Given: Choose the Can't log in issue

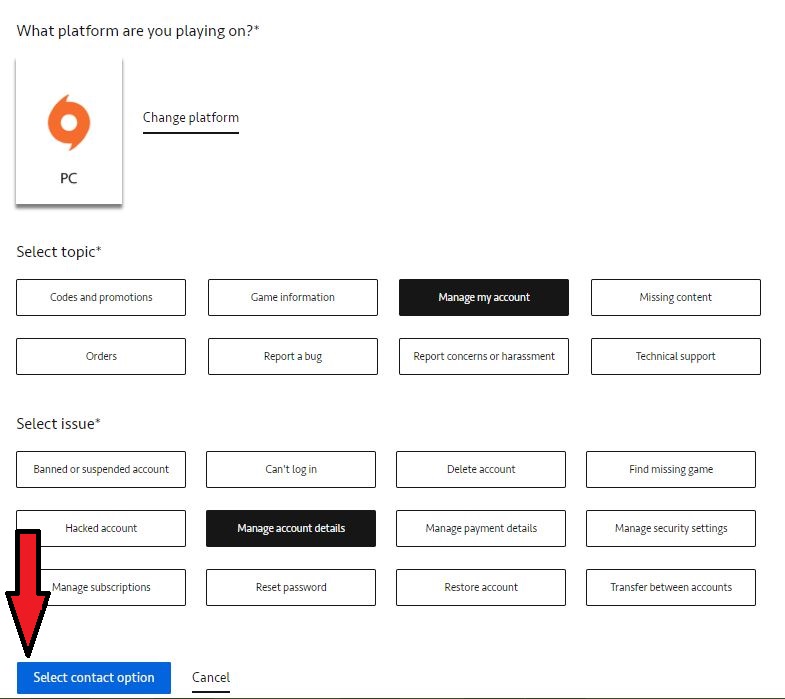Looking at the screenshot, I should (x=291, y=470).
